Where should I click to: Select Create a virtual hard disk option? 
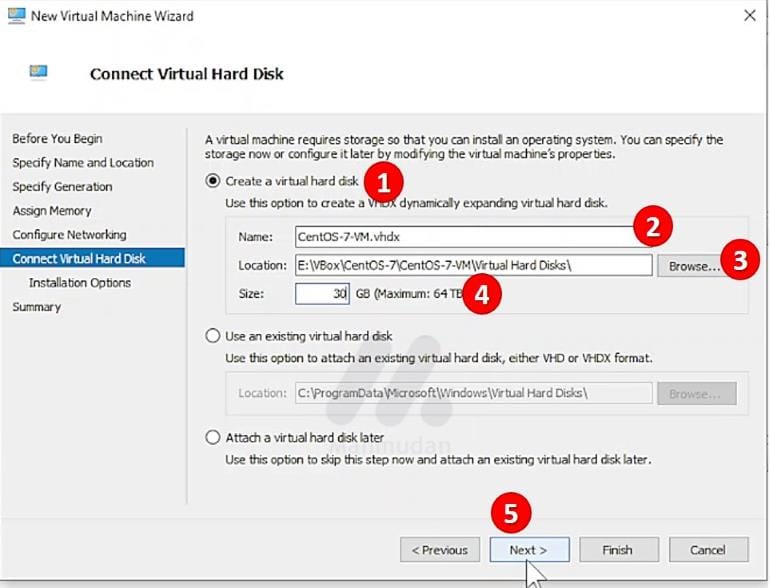click(x=212, y=181)
